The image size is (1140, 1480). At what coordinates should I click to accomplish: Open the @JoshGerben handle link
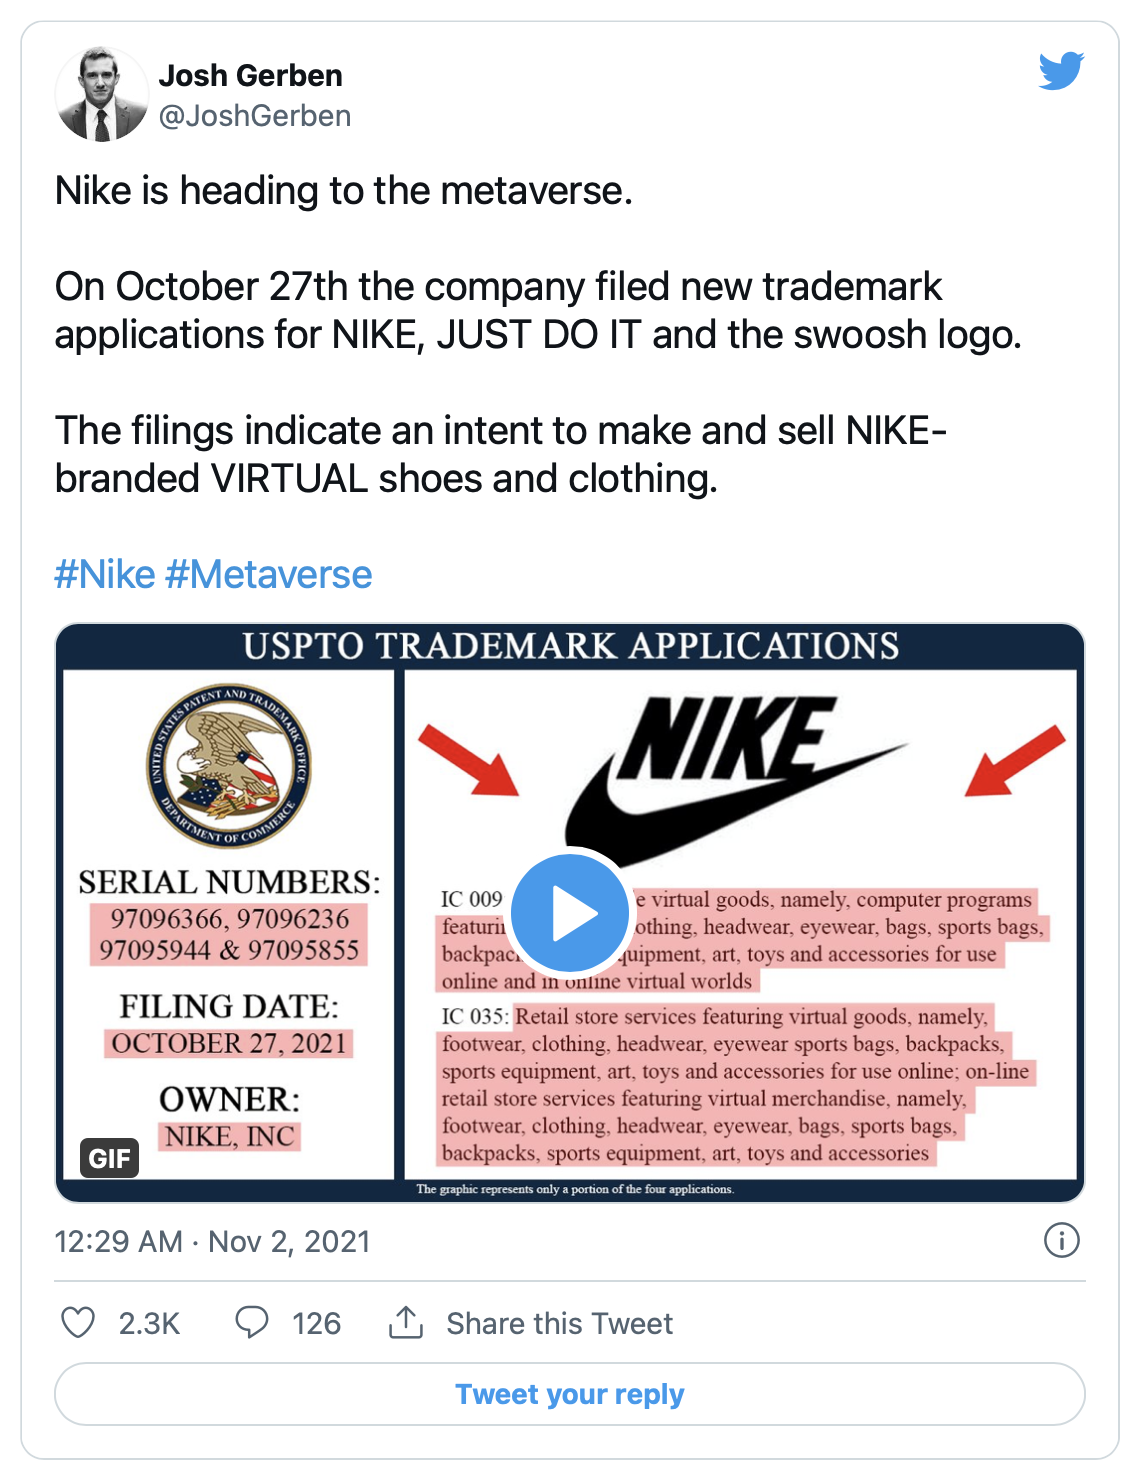(255, 116)
